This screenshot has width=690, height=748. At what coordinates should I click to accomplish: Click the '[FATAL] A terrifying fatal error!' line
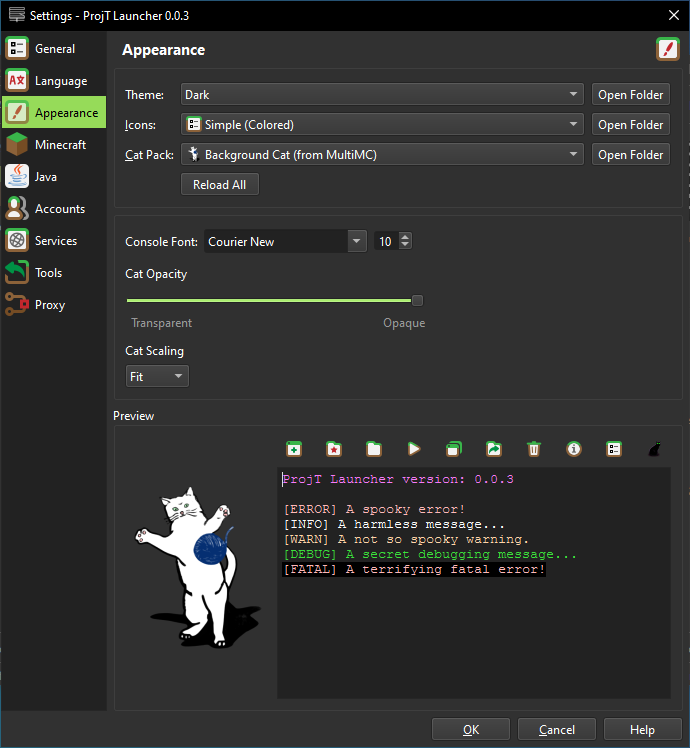tap(414, 569)
